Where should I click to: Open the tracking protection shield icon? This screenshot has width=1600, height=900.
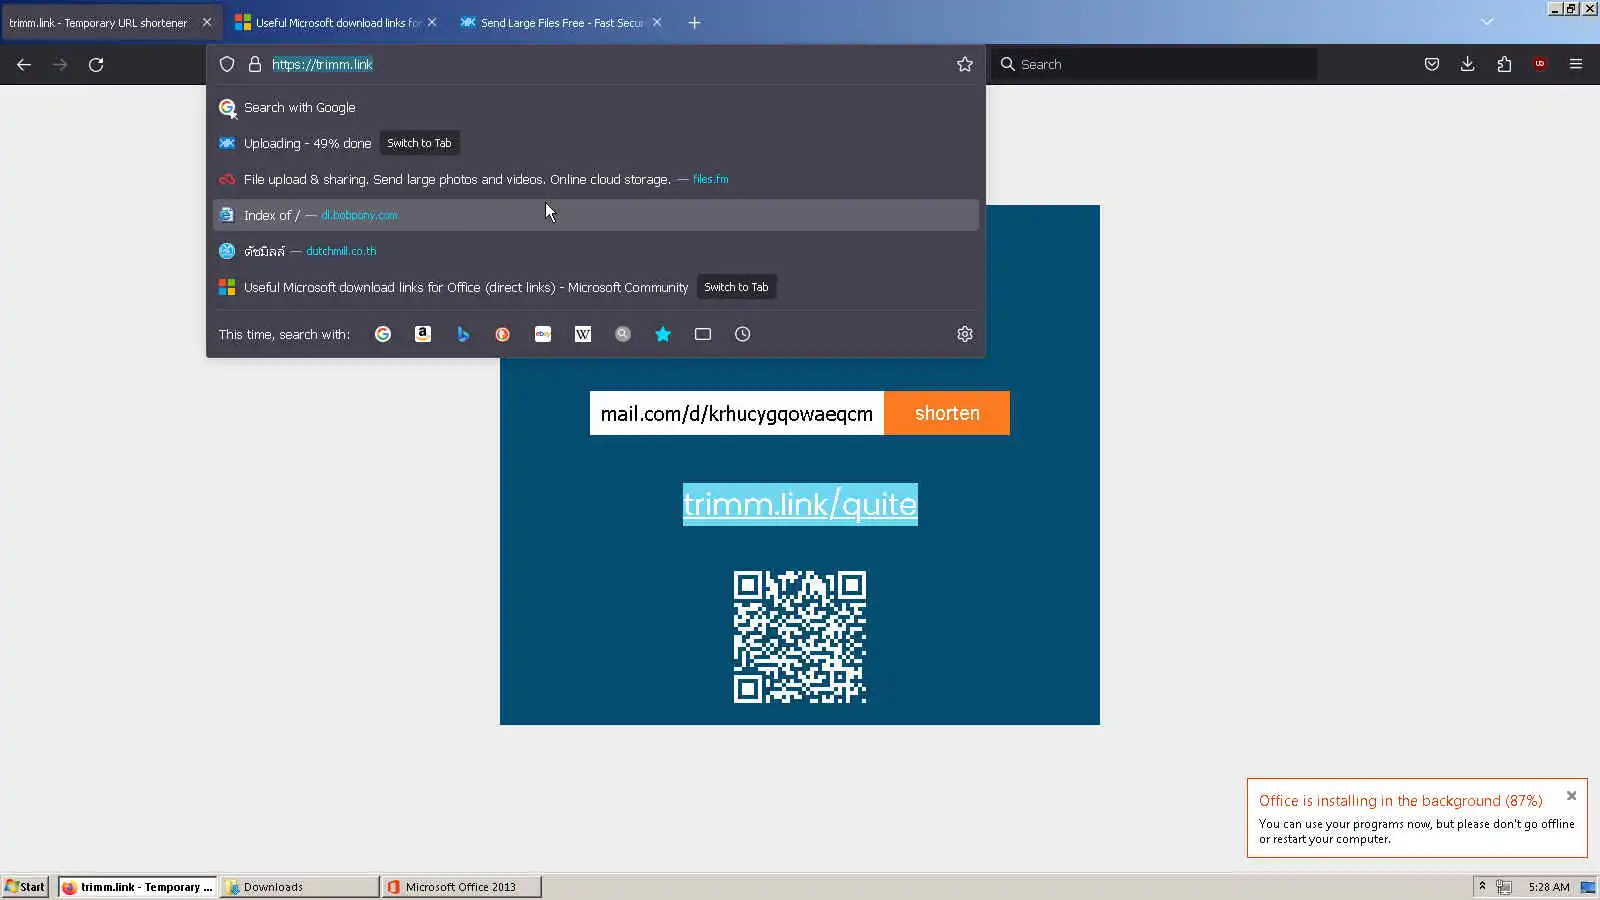pyautogui.click(x=227, y=64)
